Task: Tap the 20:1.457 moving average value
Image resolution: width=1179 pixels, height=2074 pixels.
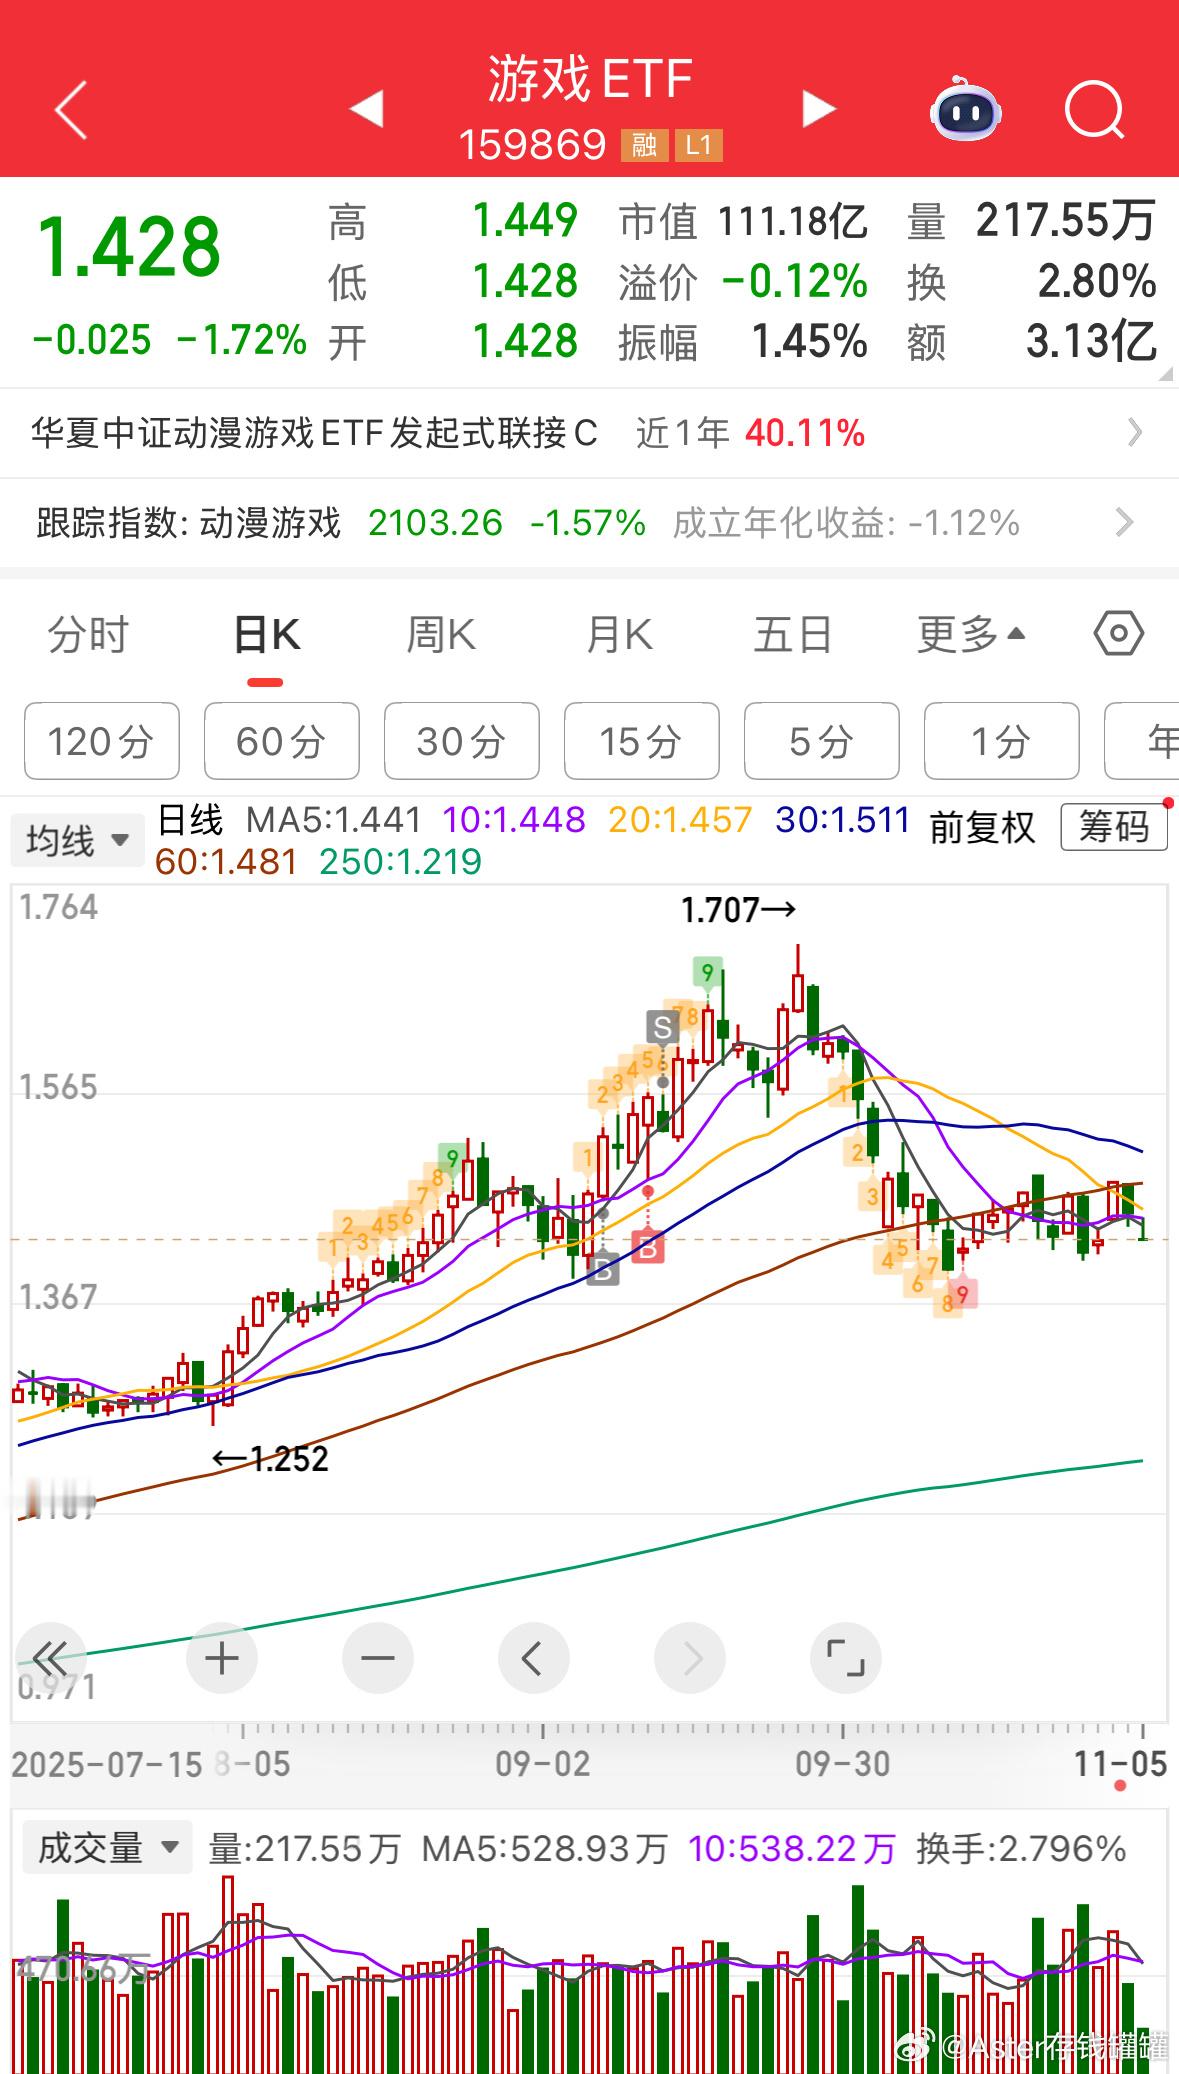Action: (680, 820)
